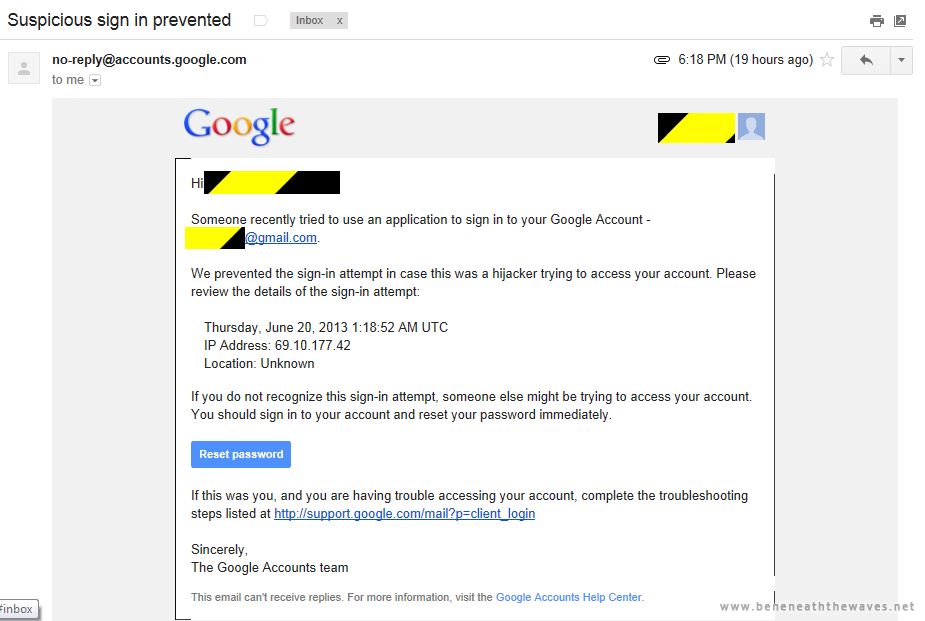This screenshot has width=925, height=621.
Task: Toggle the importance marker next to subject
Action: pyautogui.click(x=260, y=21)
